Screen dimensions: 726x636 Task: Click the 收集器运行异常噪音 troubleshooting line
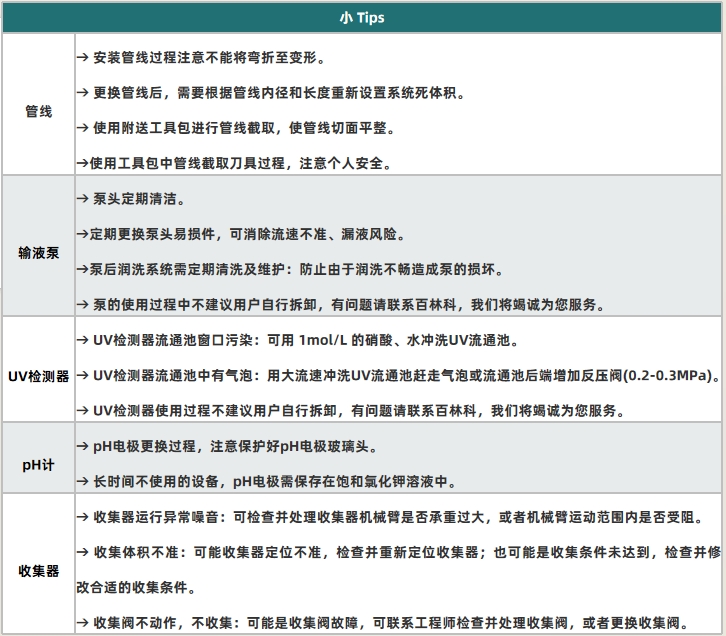[x=400, y=517]
